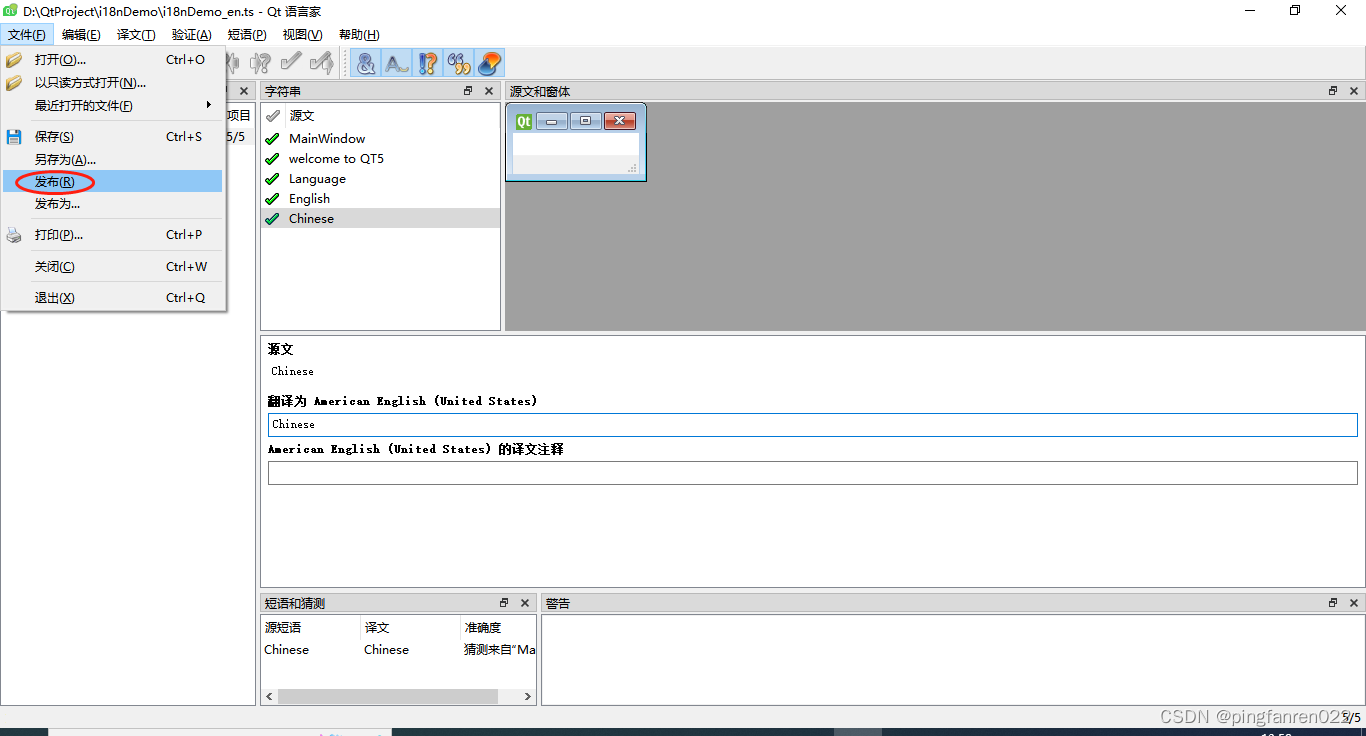Choose 发布(R) to release translation

(113, 181)
